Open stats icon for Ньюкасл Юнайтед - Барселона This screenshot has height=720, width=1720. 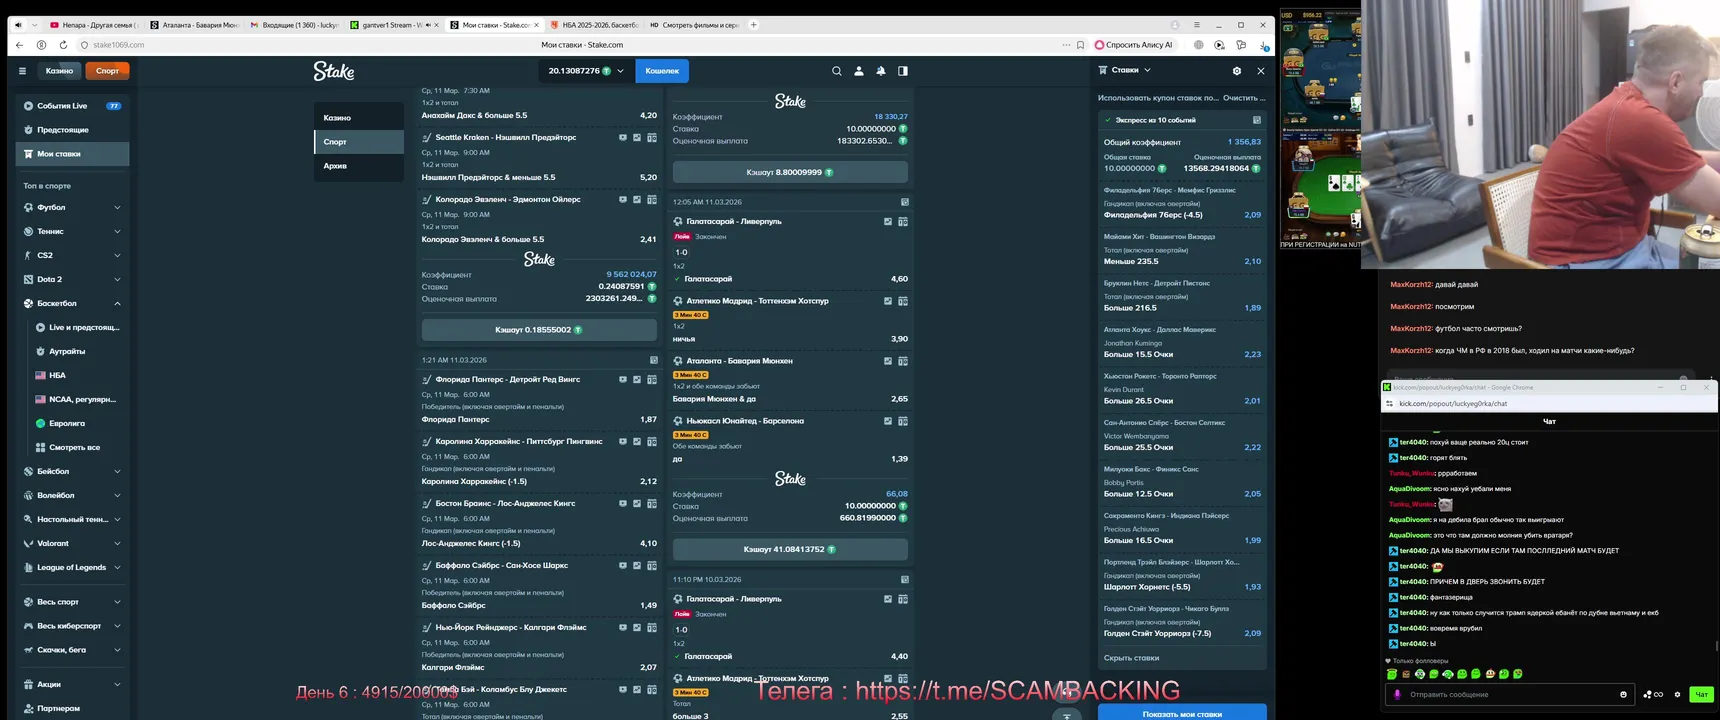[888, 421]
